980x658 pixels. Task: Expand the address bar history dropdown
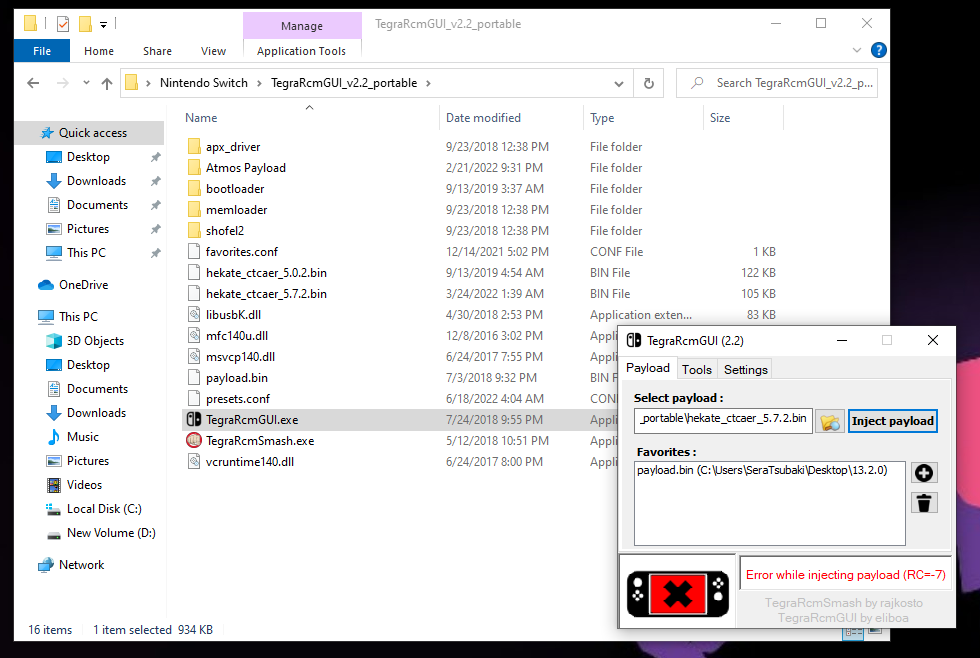click(619, 83)
